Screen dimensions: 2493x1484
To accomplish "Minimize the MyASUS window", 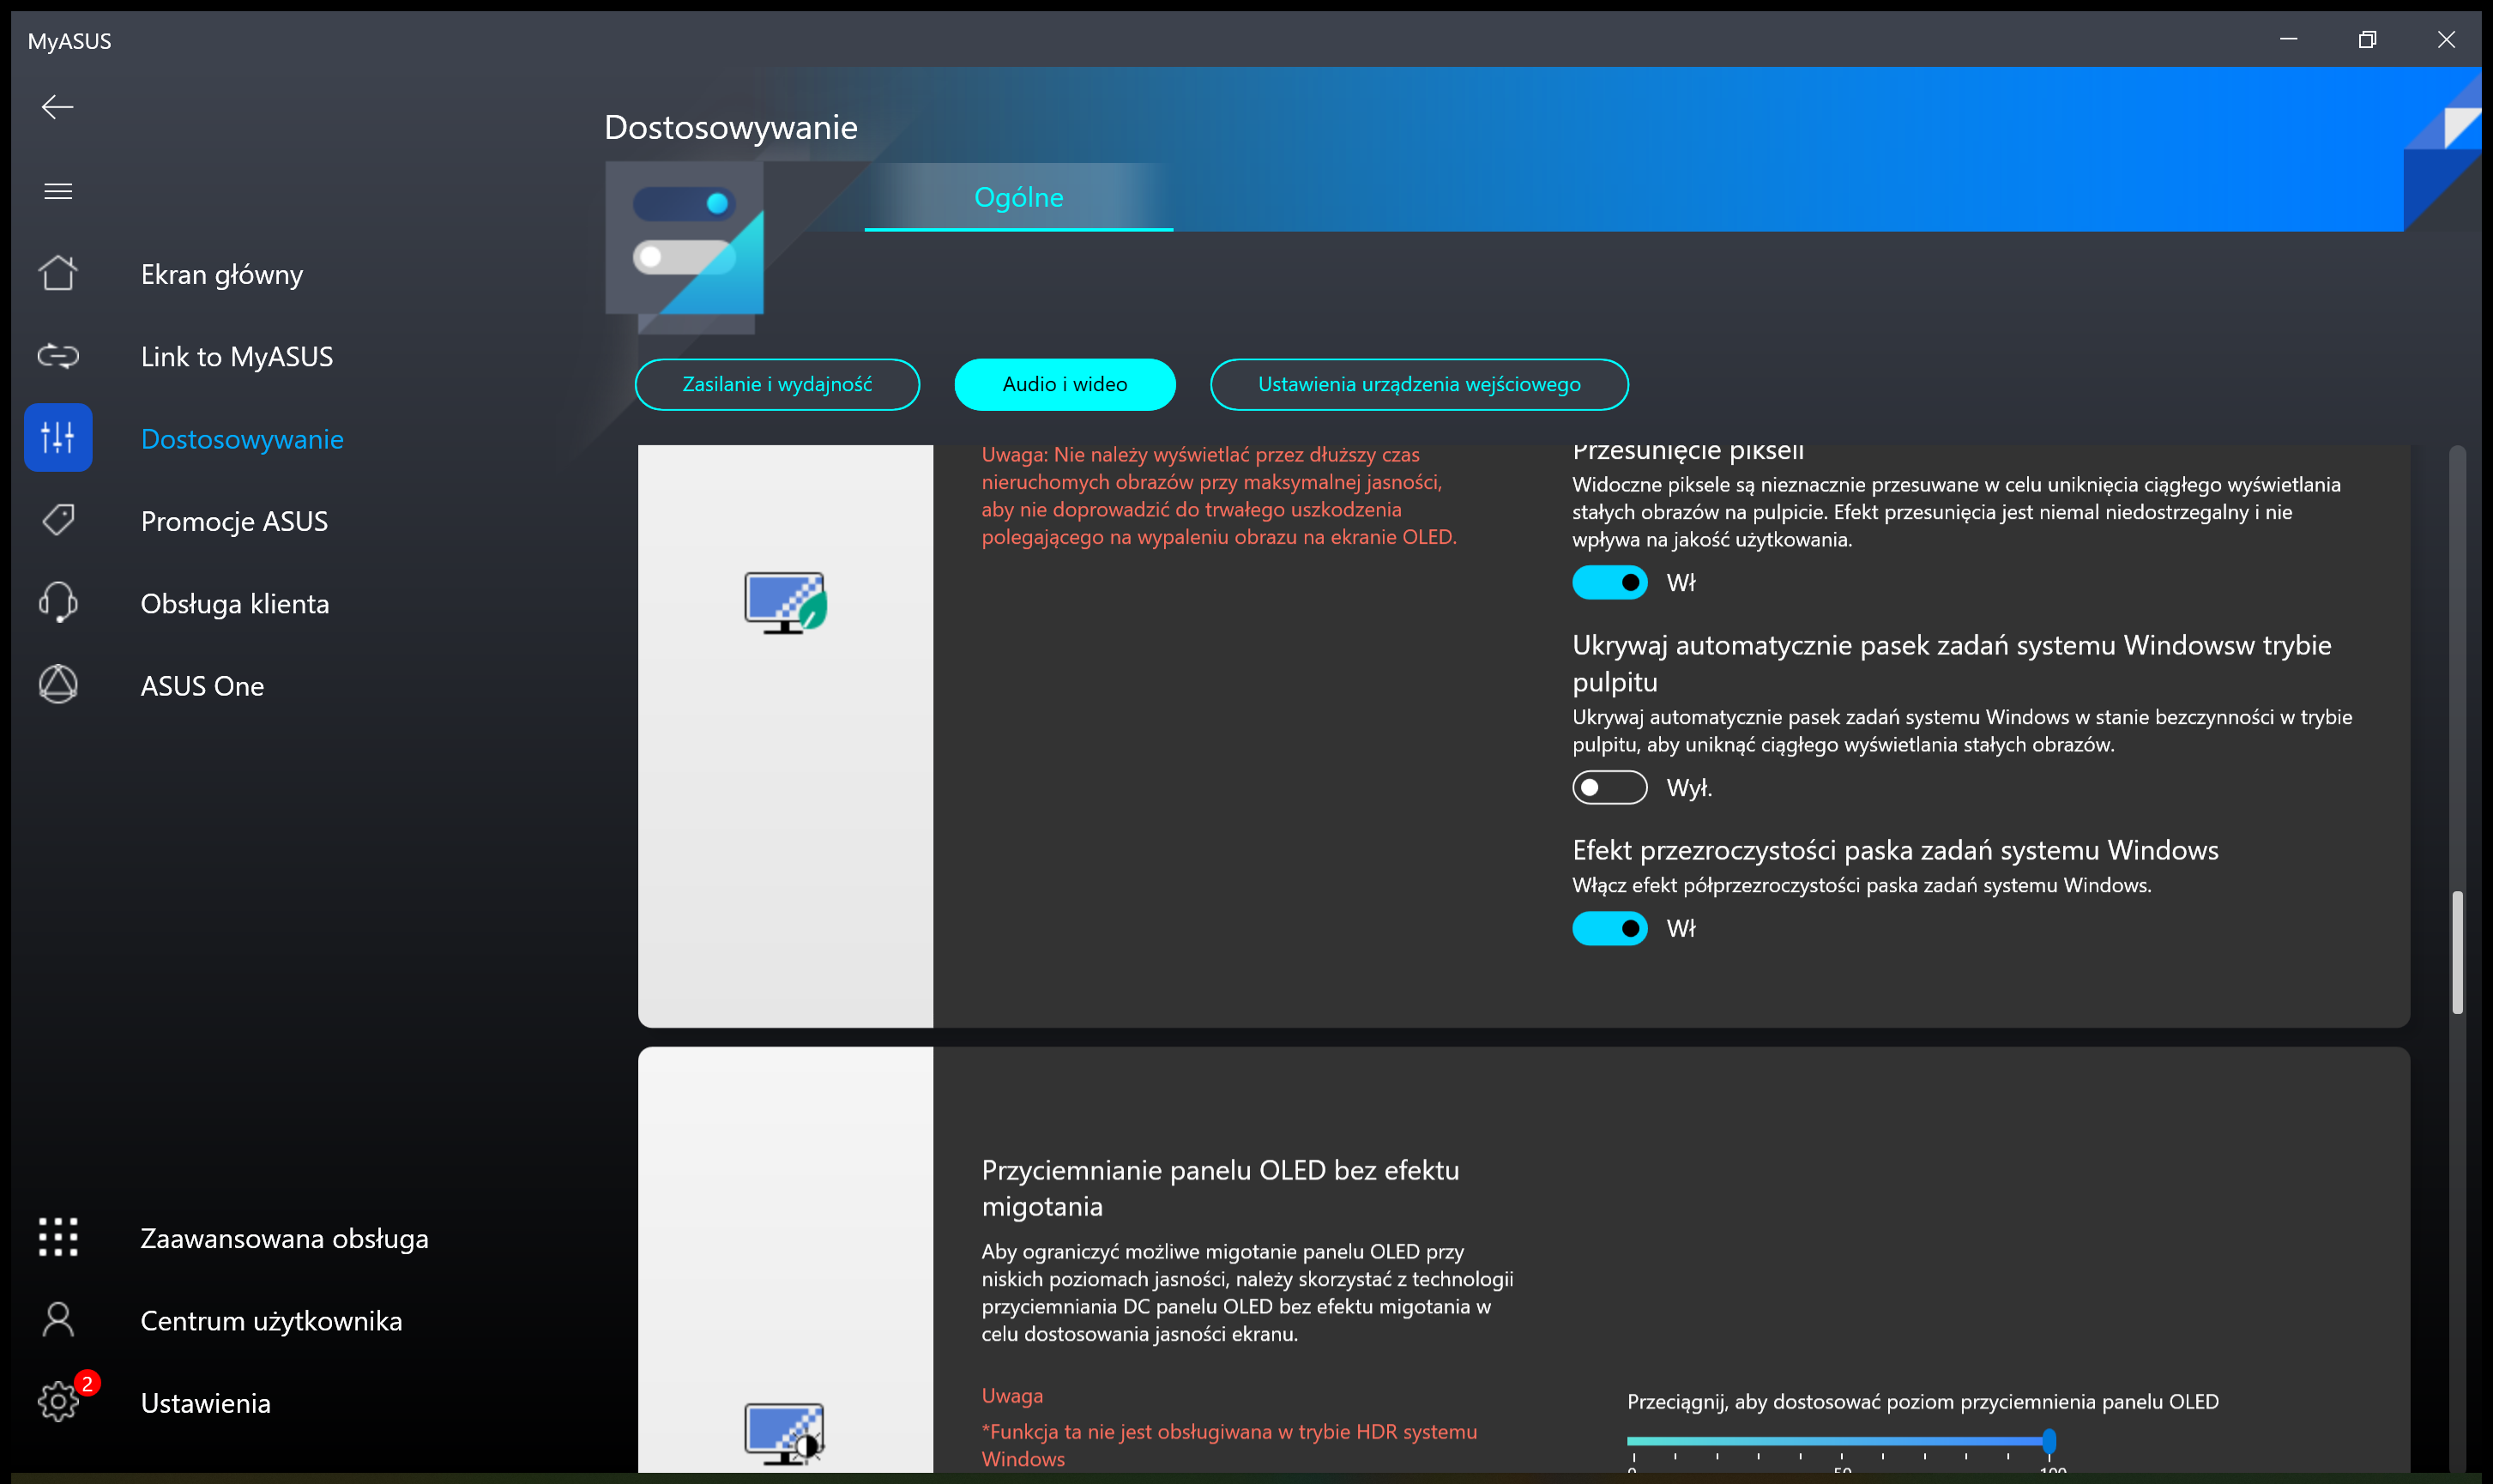I will 2288,40.
